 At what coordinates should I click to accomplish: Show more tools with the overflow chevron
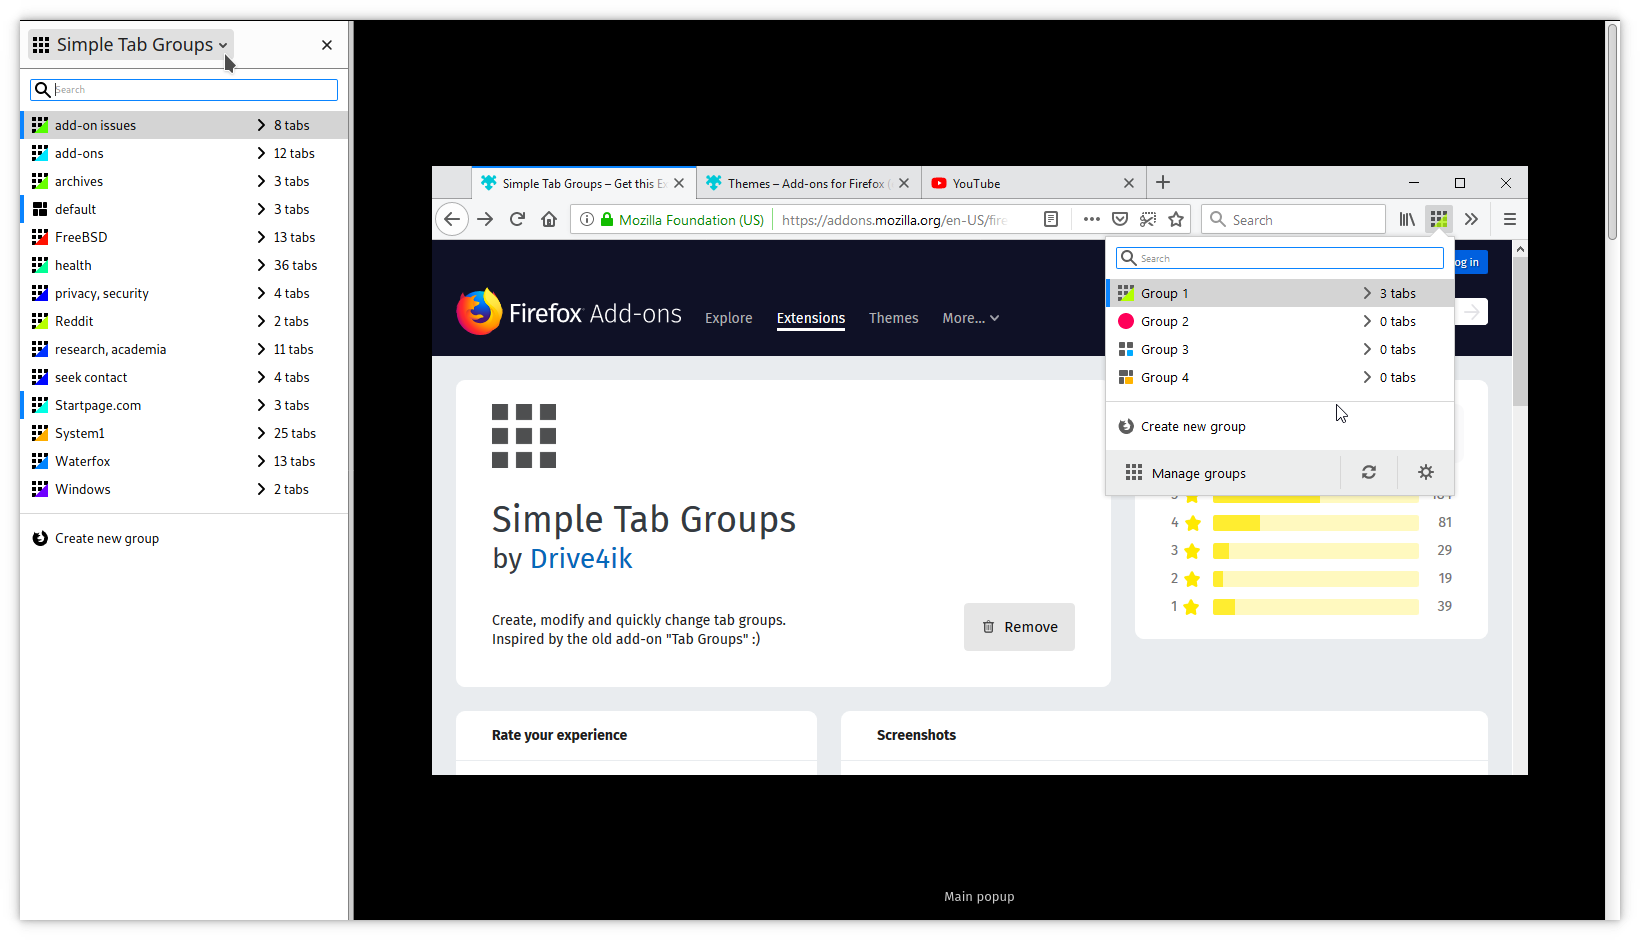(x=1471, y=219)
